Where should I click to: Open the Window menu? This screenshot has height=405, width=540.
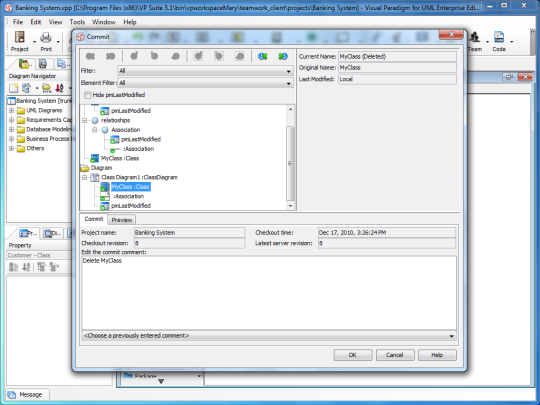pos(104,22)
